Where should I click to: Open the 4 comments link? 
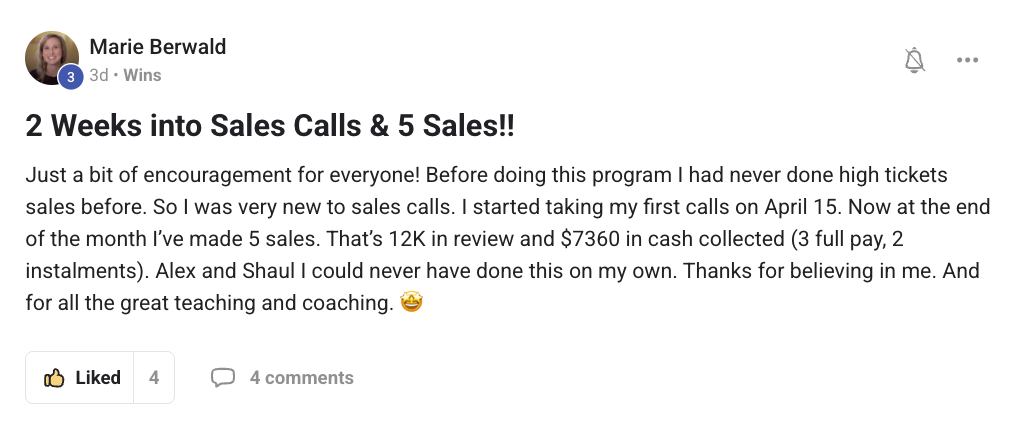click(x=301, y=378)
